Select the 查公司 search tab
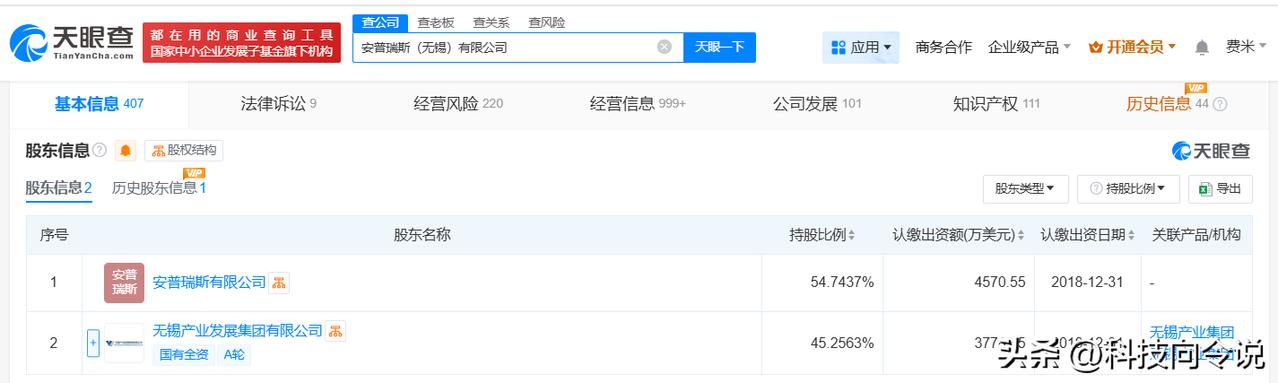Image resolution: width=1278 pixels, height=383 pixels. (379, 22)
